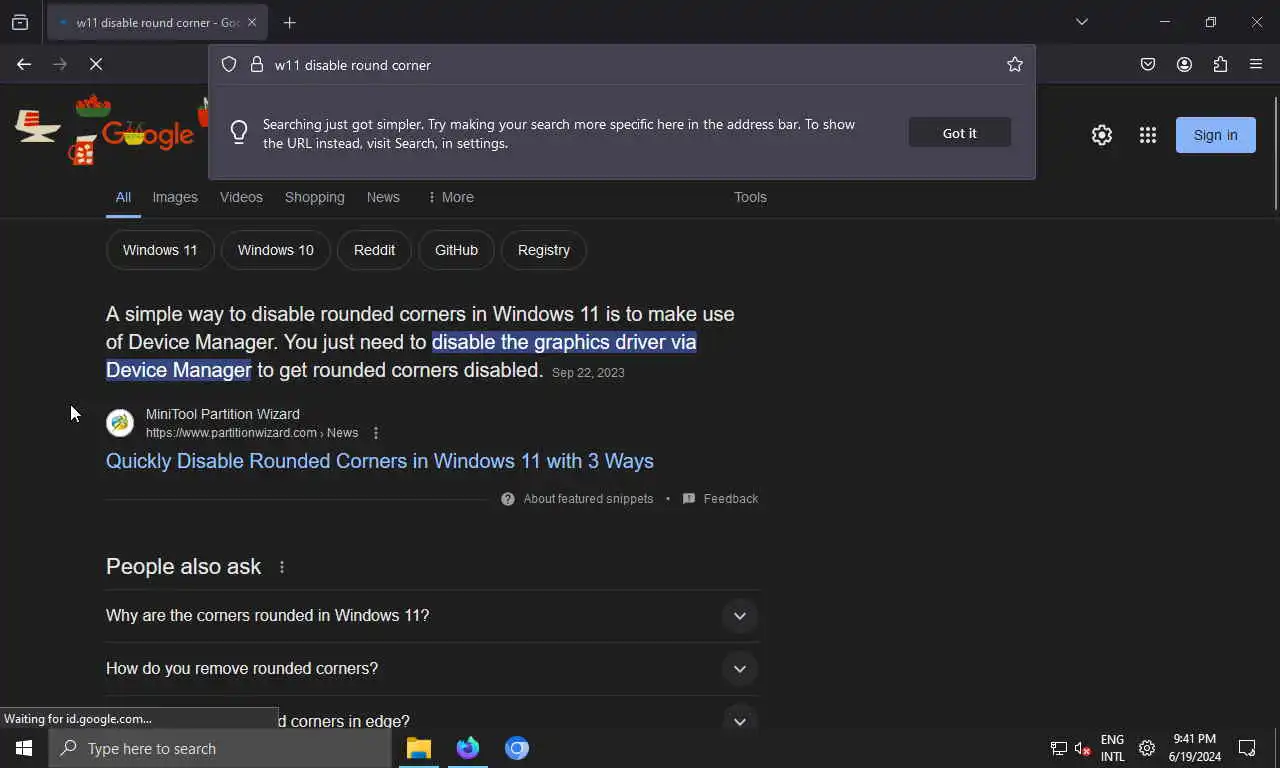Switch to the Videos tab

click(x=241, y=197)
